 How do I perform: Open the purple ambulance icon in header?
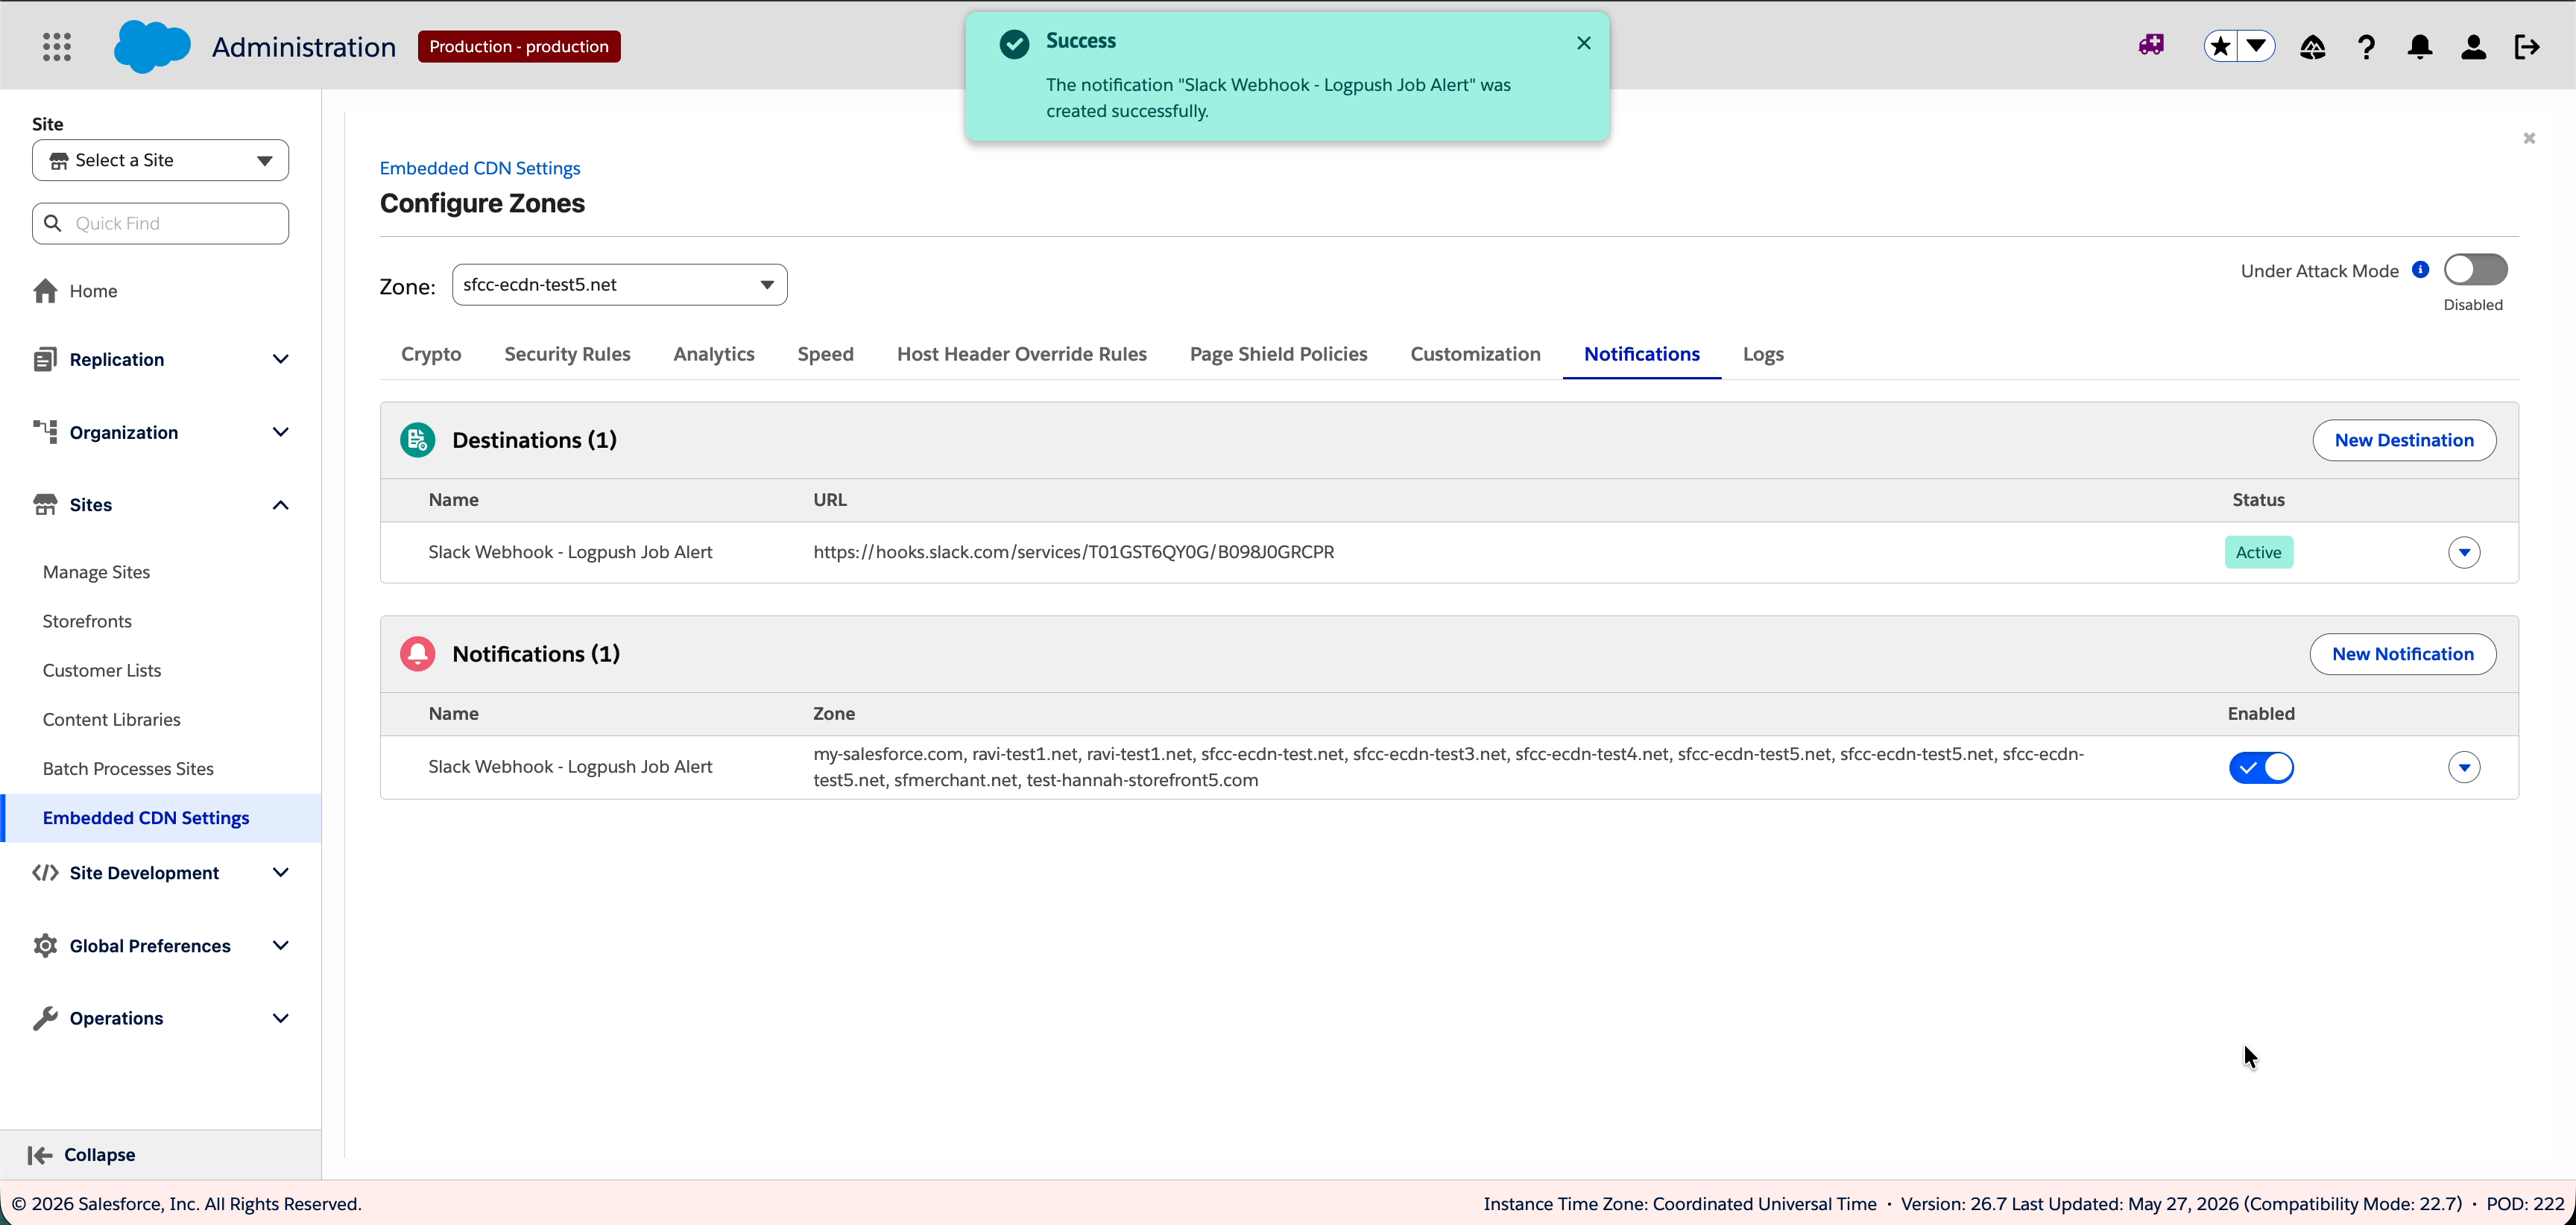click(x=2152, y=45)
